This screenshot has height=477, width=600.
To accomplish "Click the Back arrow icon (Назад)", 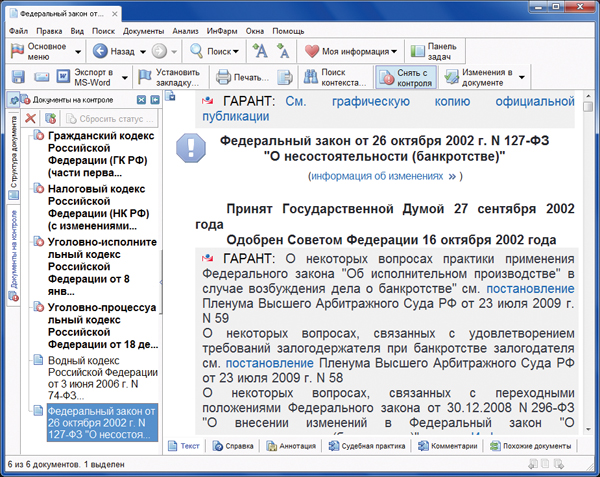I will pyautogui.click(x=98, y=51).
